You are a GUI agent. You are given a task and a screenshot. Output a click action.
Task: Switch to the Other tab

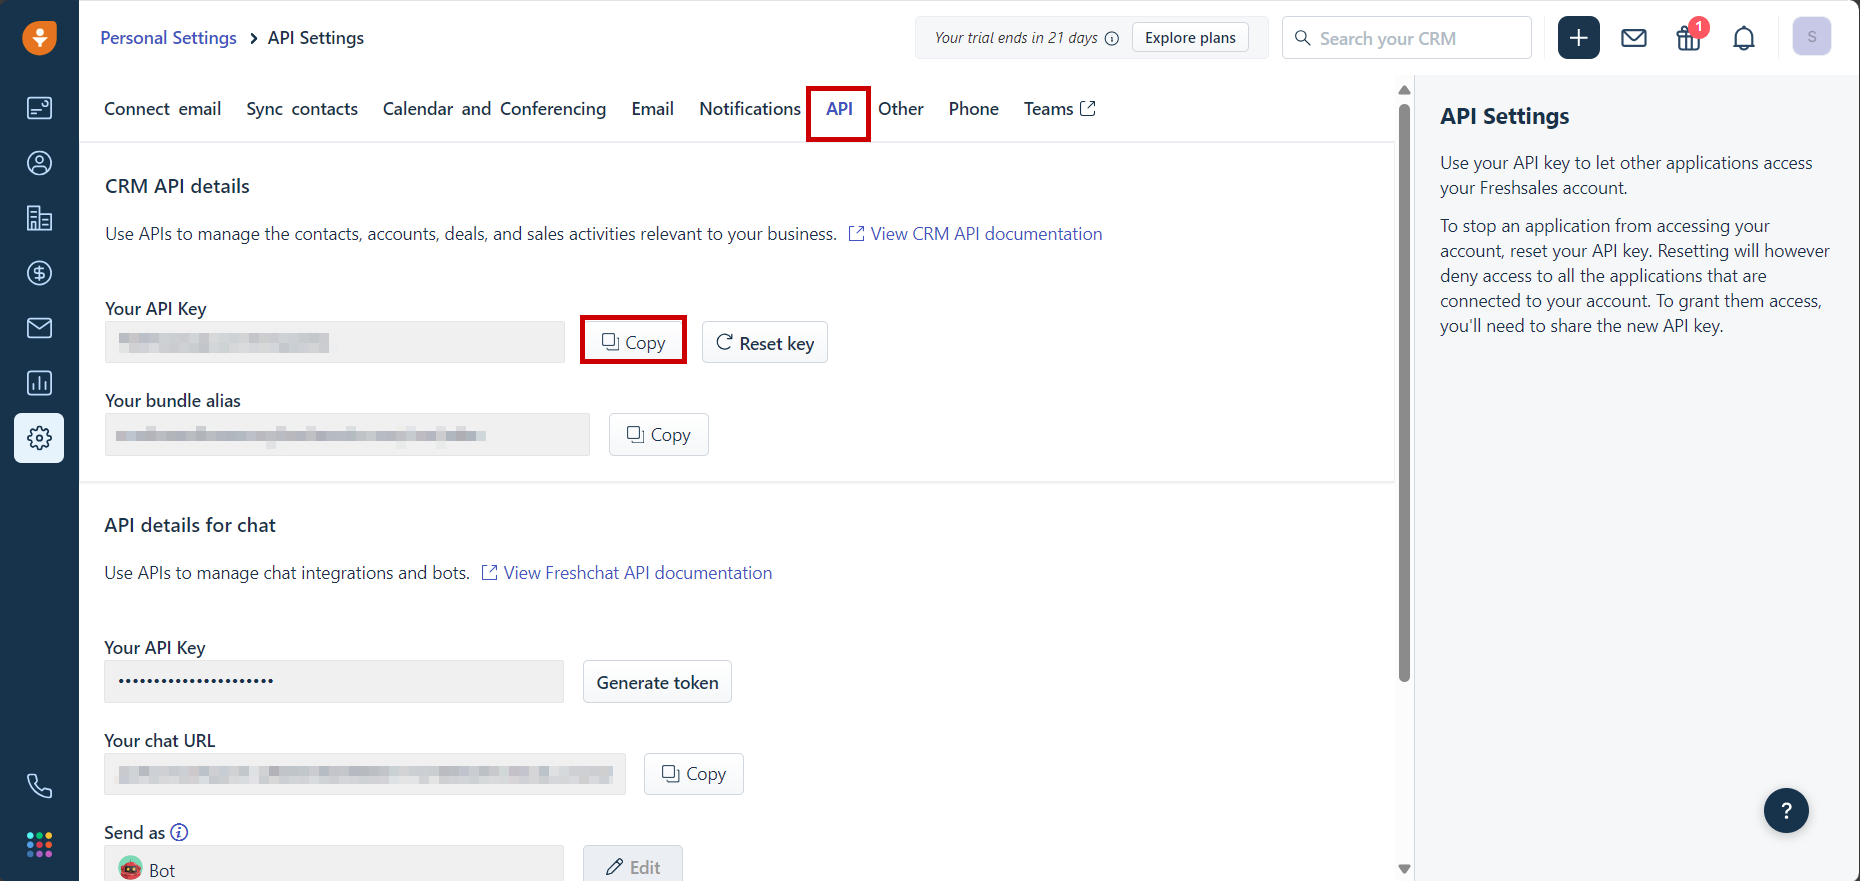point(901,109)
